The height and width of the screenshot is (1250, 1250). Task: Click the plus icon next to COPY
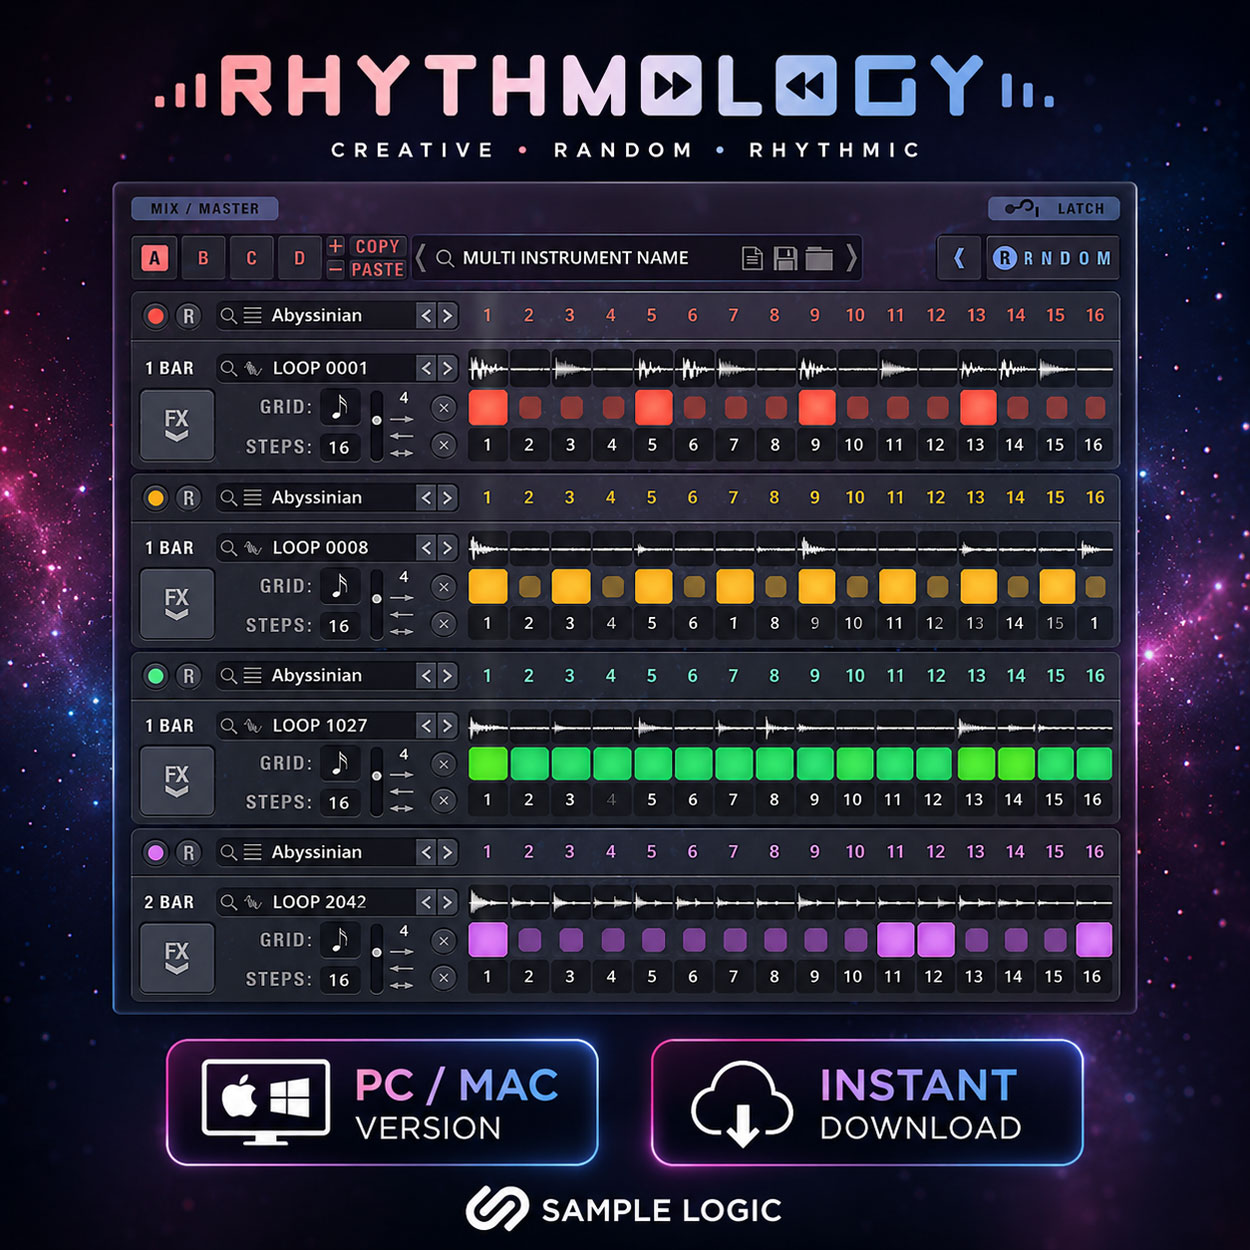pos(336,246)
